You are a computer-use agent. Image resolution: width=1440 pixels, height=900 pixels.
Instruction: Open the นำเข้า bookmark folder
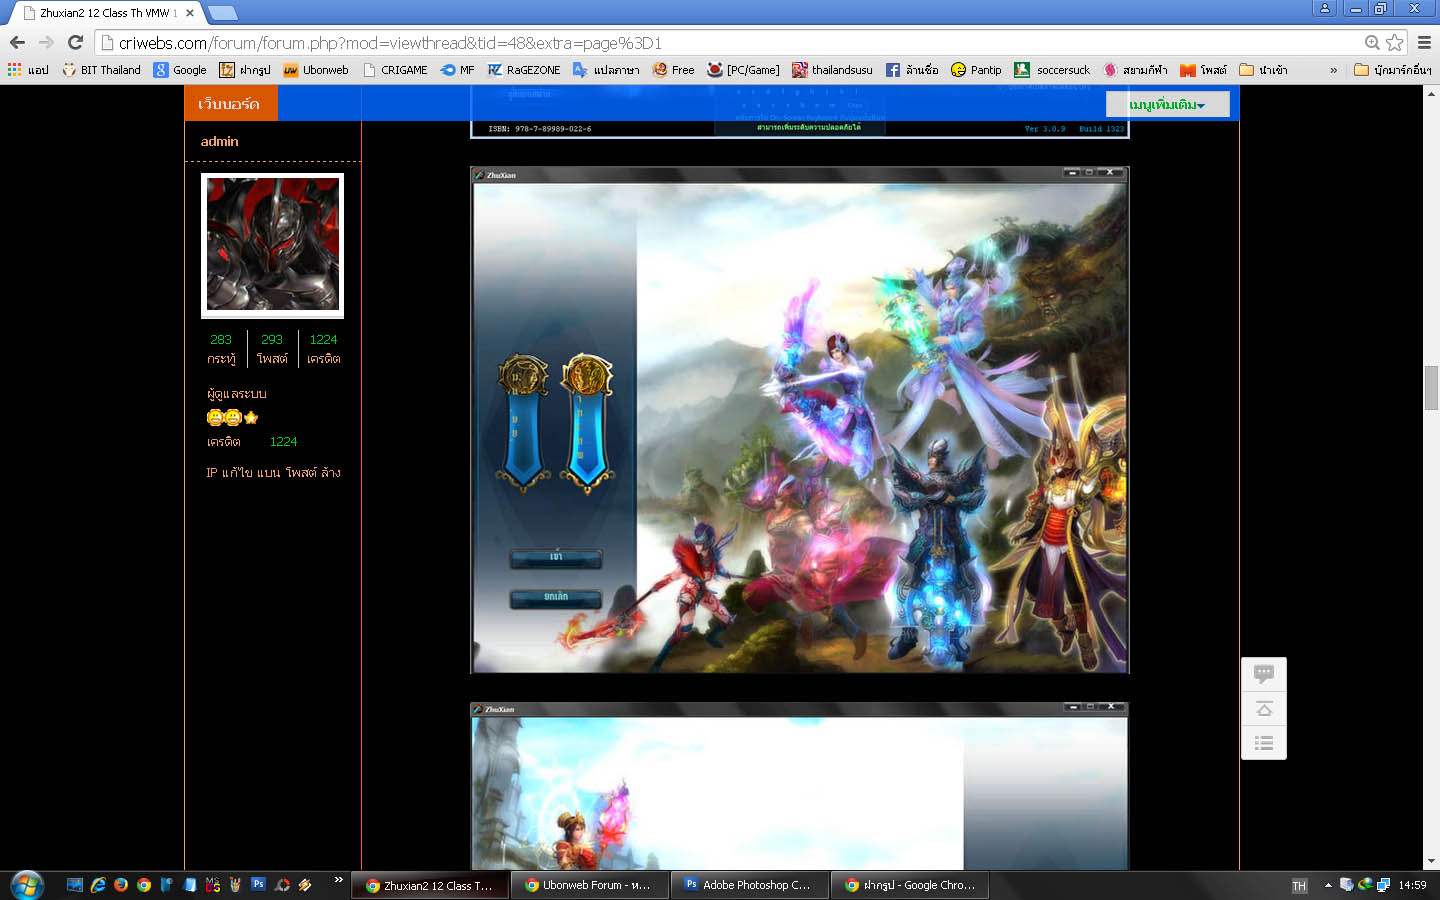tap(1263, 70)
